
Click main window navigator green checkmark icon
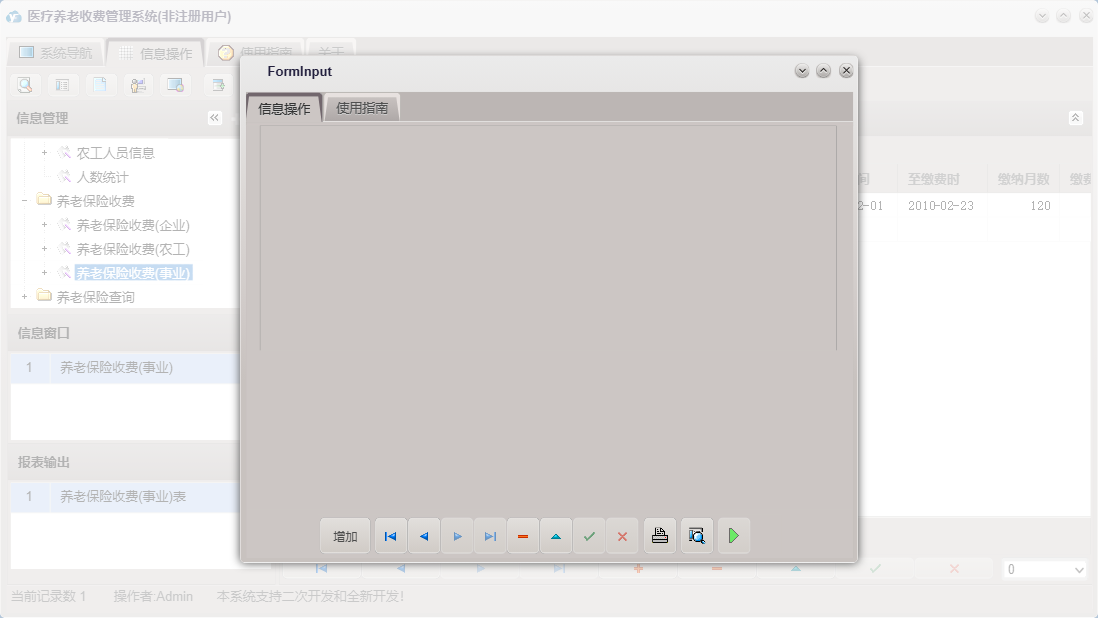(875, 569)
